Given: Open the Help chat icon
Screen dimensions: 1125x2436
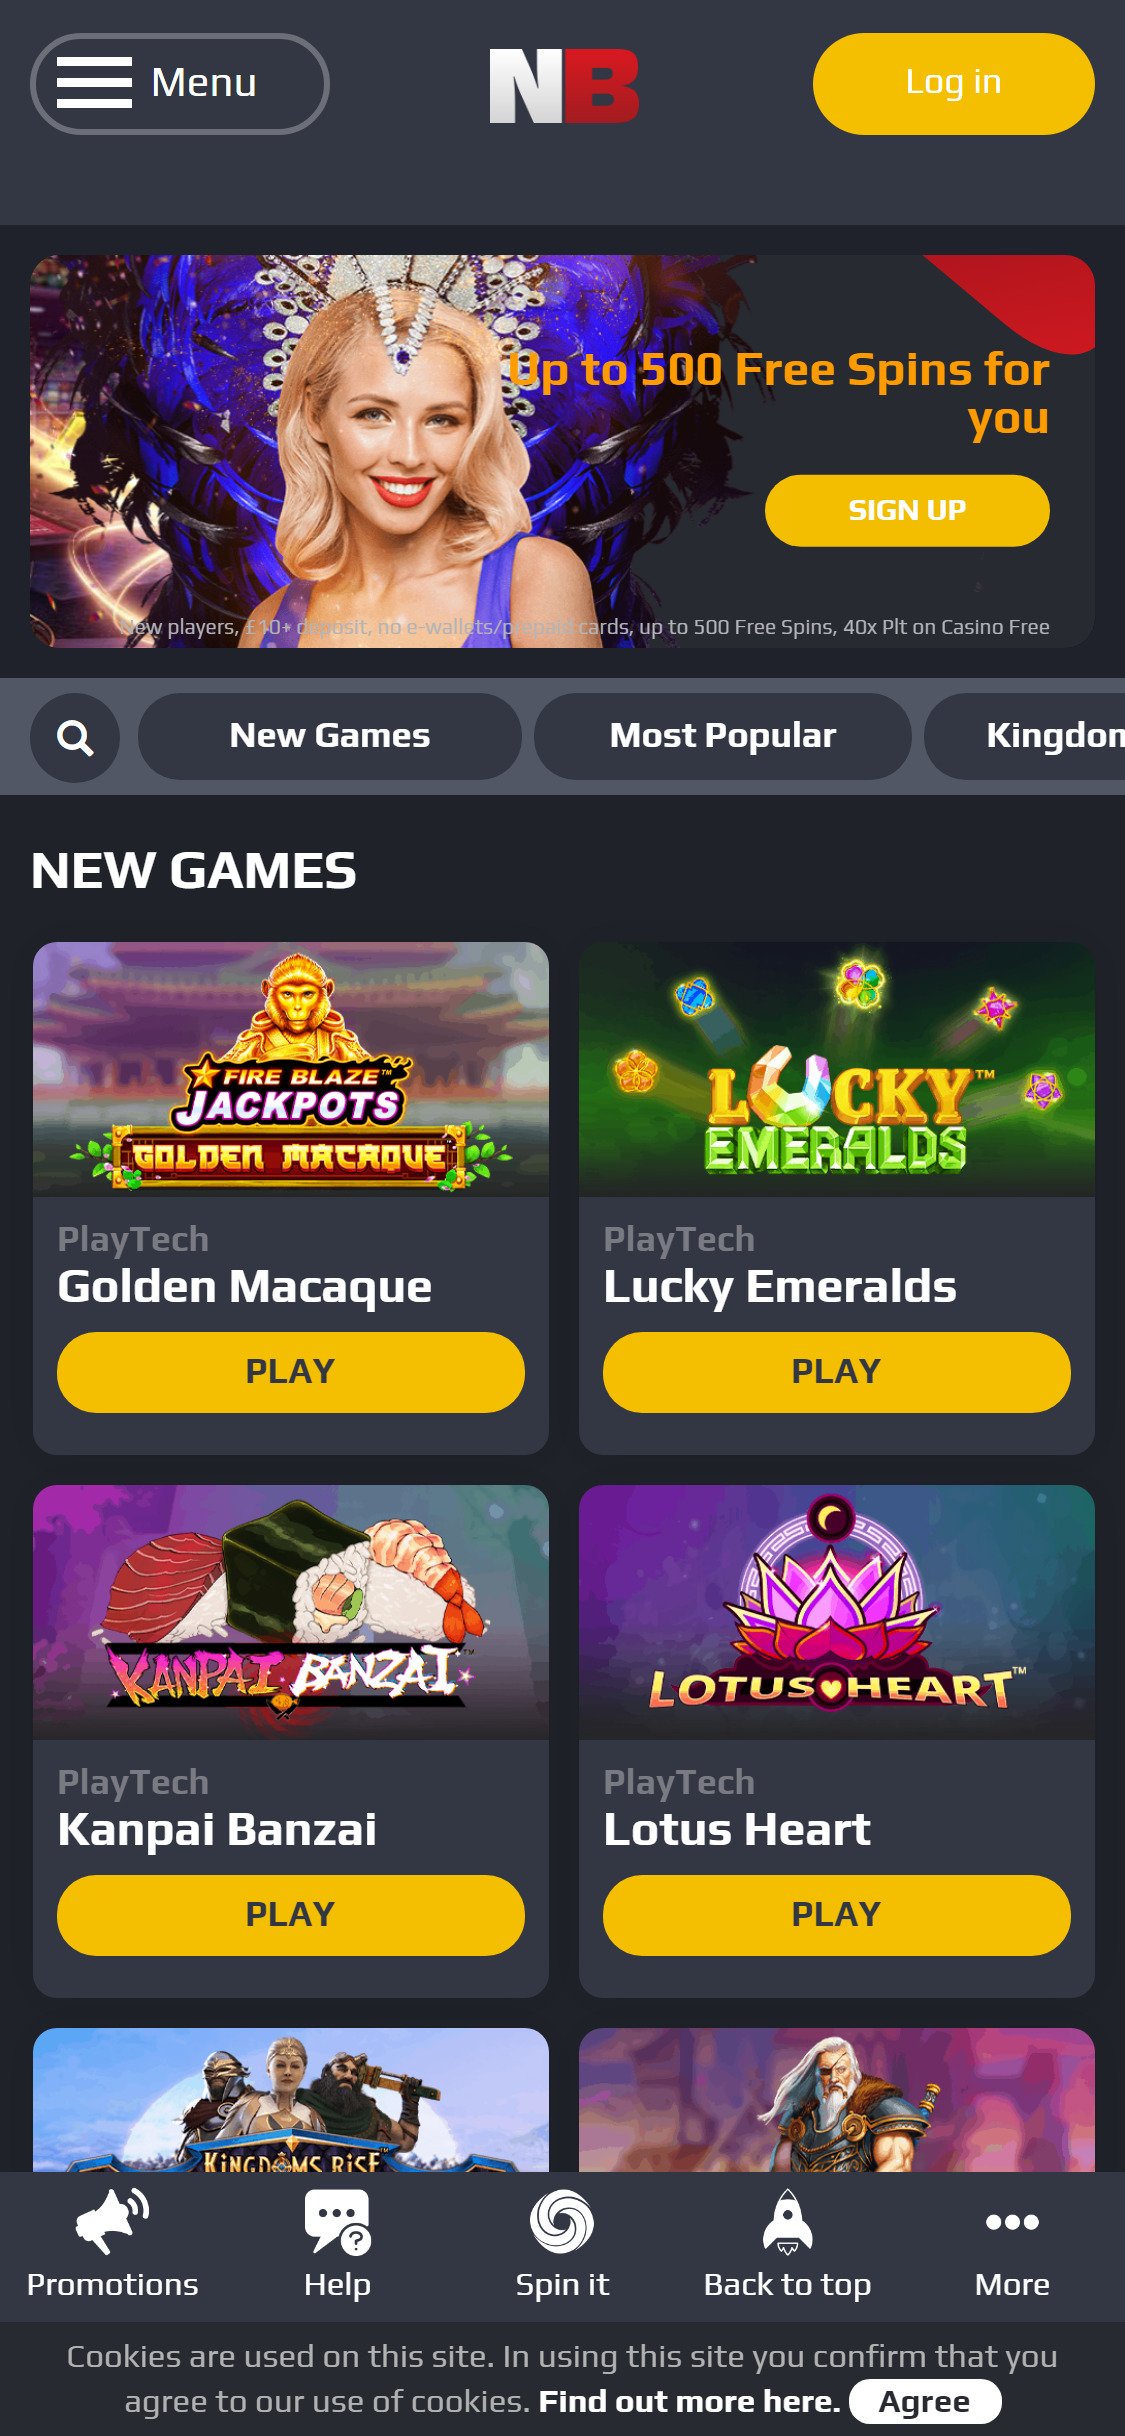Looking at the screenshot, I should tap(338, 2222).
